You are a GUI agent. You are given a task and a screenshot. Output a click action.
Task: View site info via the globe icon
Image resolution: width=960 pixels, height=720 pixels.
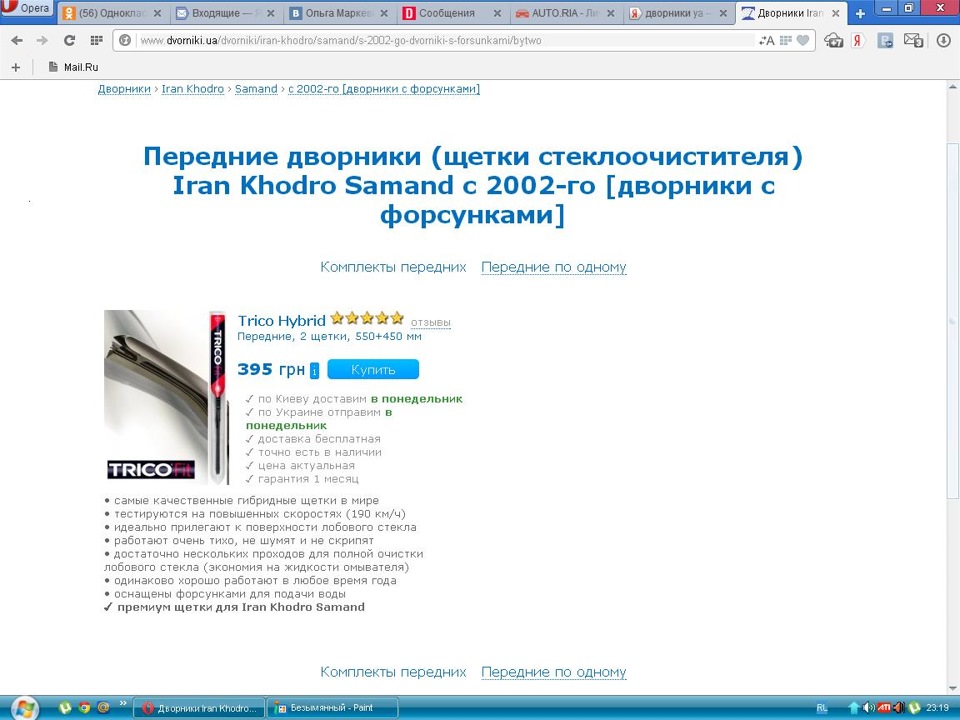coord(125,40)
